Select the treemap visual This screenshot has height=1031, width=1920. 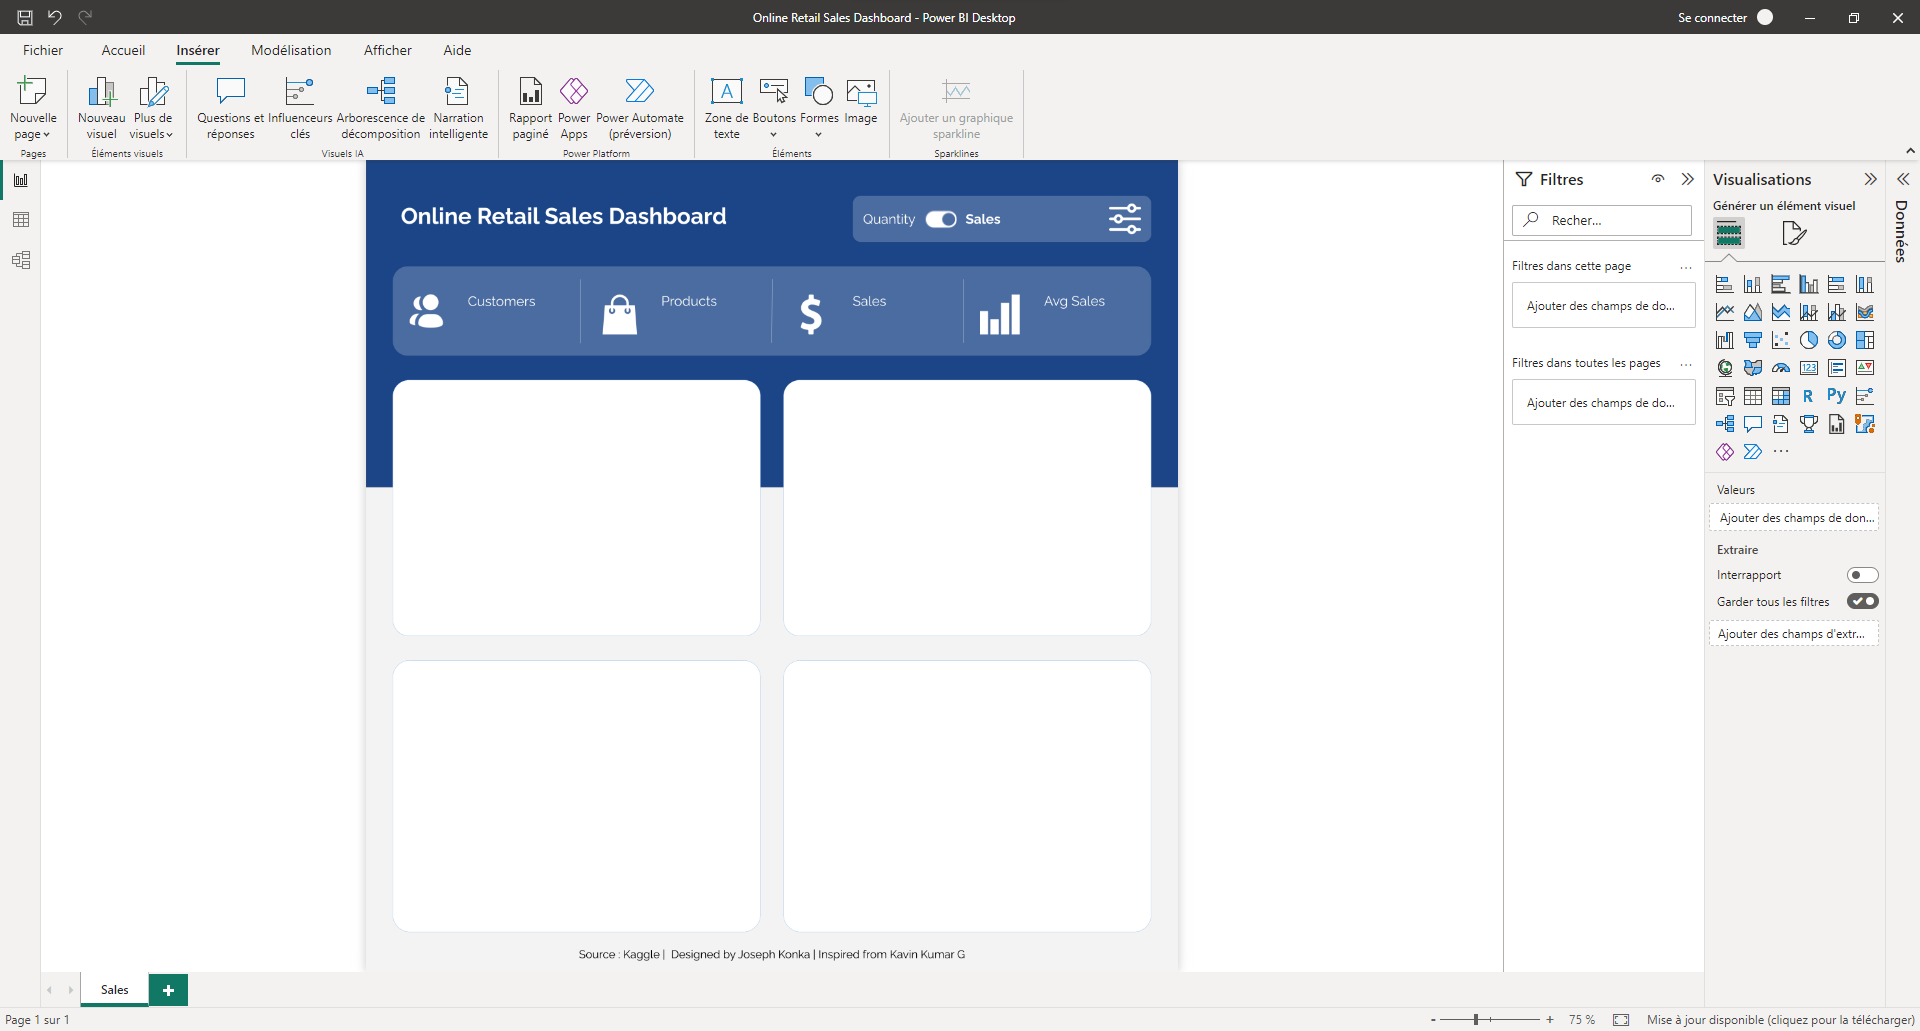coord(1864,341)
